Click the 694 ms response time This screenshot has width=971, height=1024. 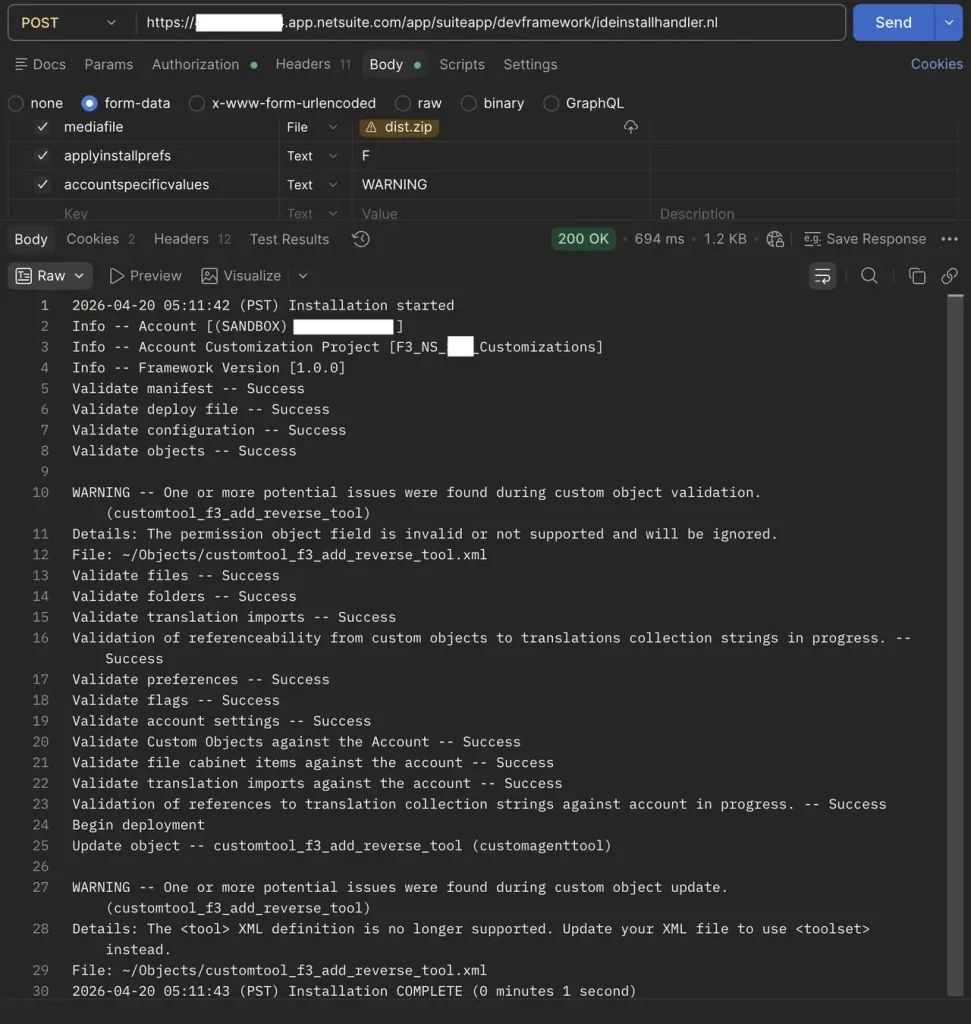[x=659, y=239]
